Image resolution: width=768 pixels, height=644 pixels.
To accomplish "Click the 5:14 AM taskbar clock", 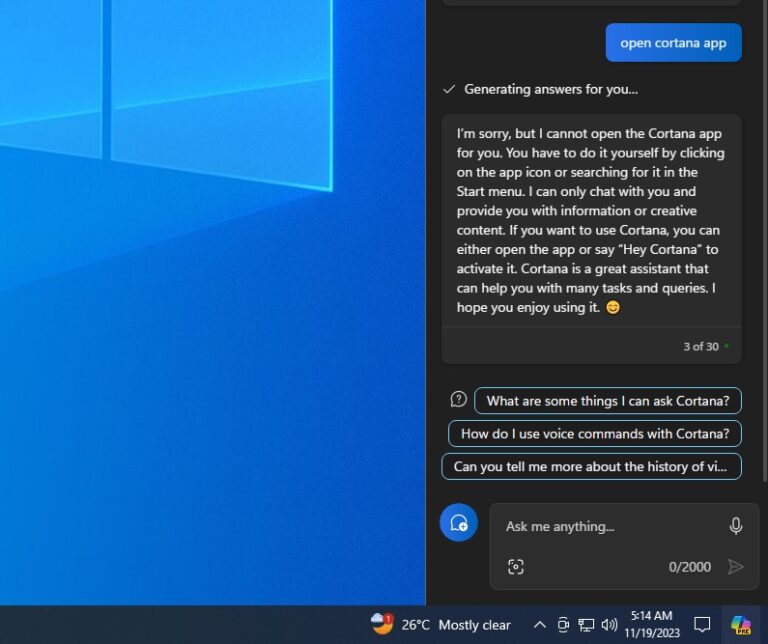I will tap(651, 624).
